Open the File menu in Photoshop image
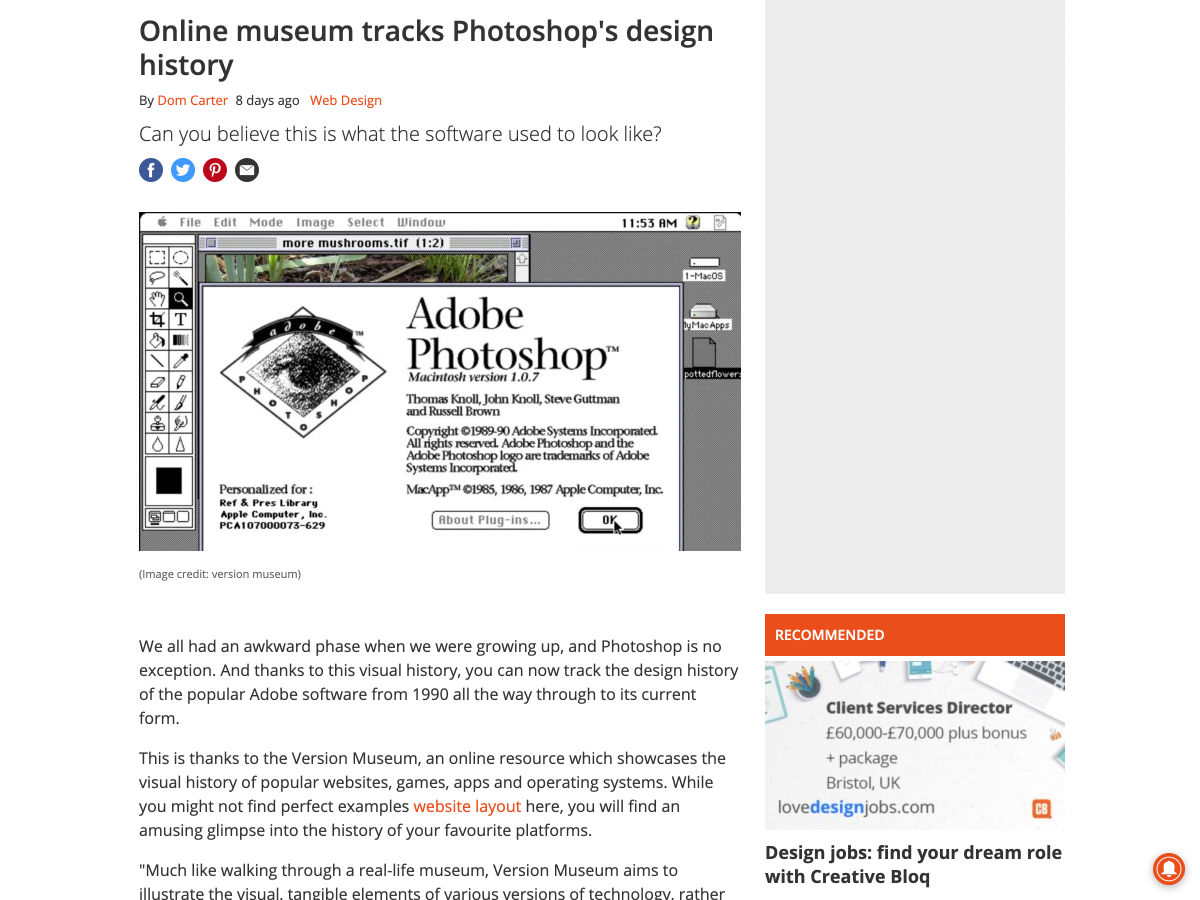This screenshot has height=900, width=1200. click(x=190, y=222)
